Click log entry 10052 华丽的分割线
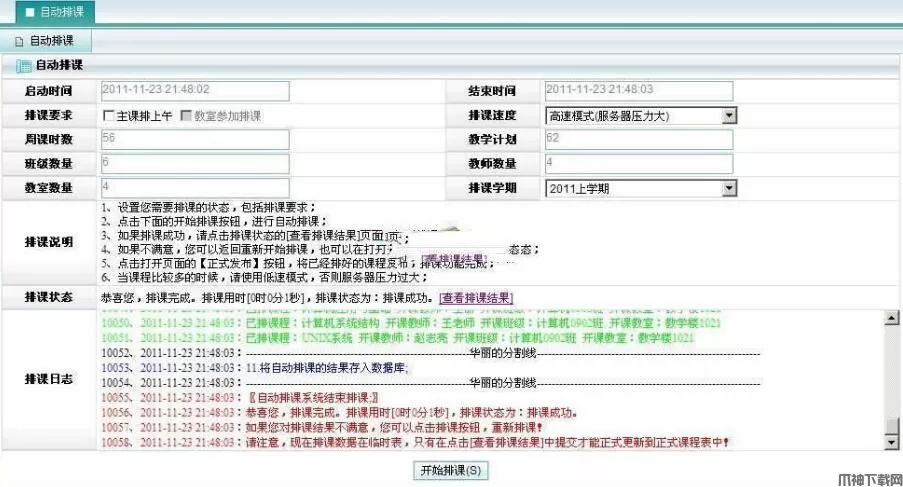903x487 pixels. 431,353
